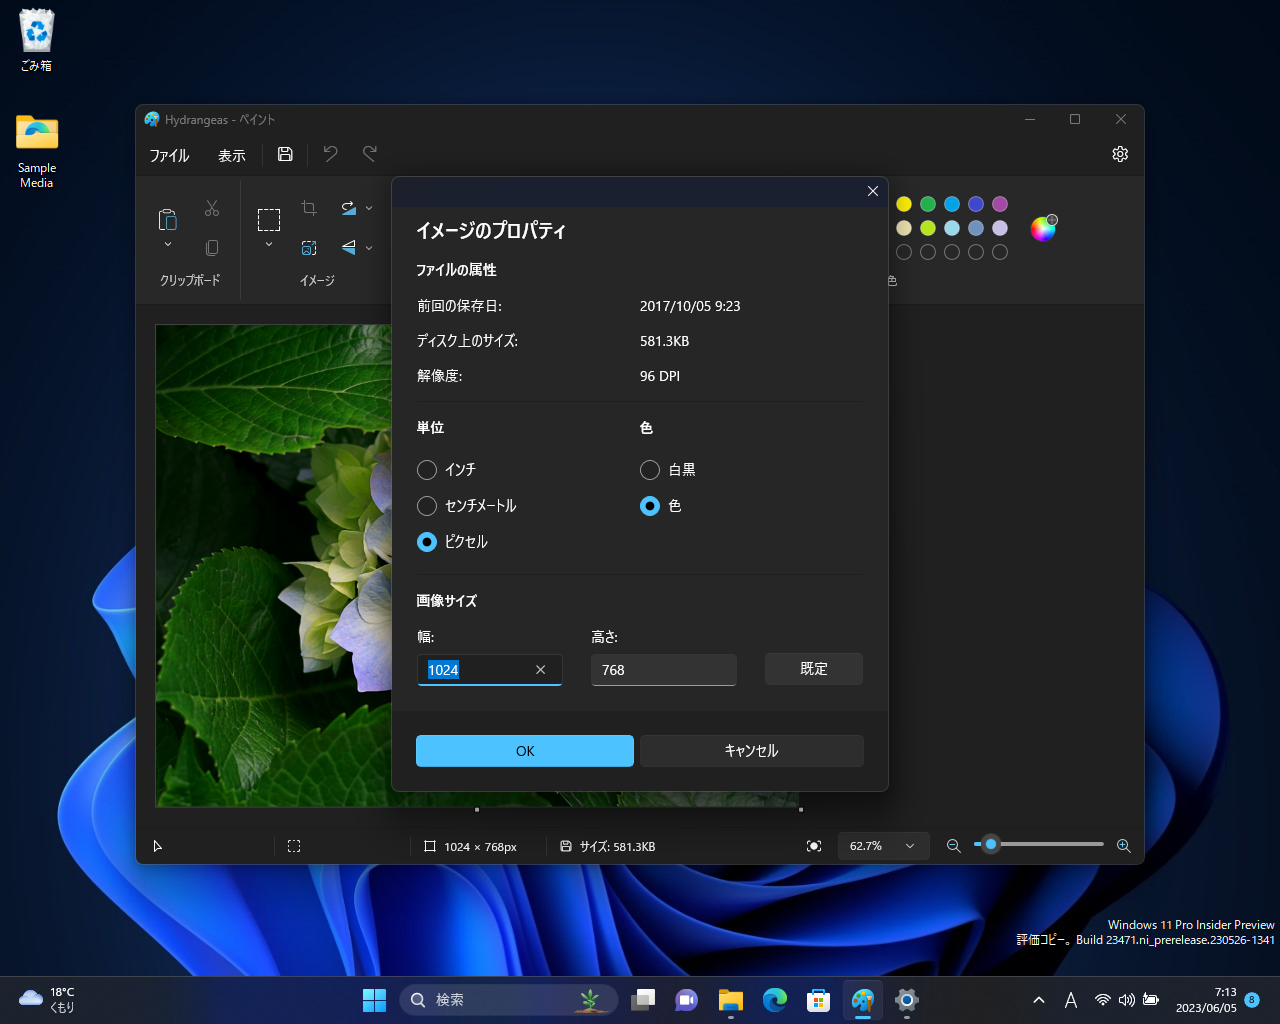Expand the selection tool dropdown
Image resolution: width=1280 pixels, height=1024 pixels.
click(268, 243)
